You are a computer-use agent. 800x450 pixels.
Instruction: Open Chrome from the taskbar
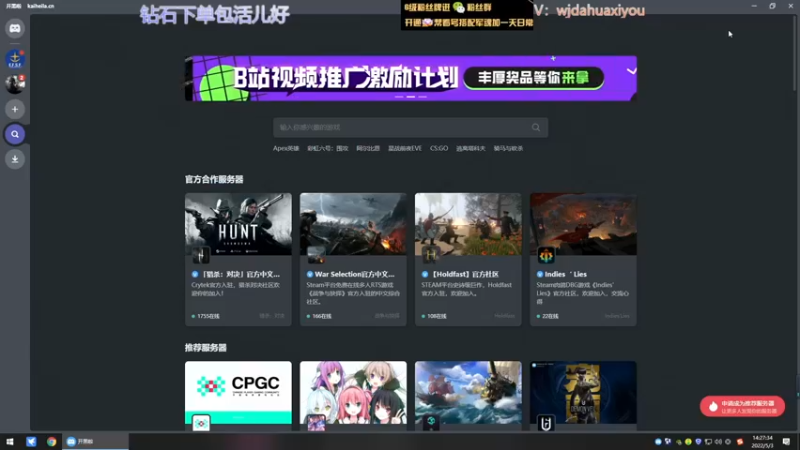pos(52,442)
